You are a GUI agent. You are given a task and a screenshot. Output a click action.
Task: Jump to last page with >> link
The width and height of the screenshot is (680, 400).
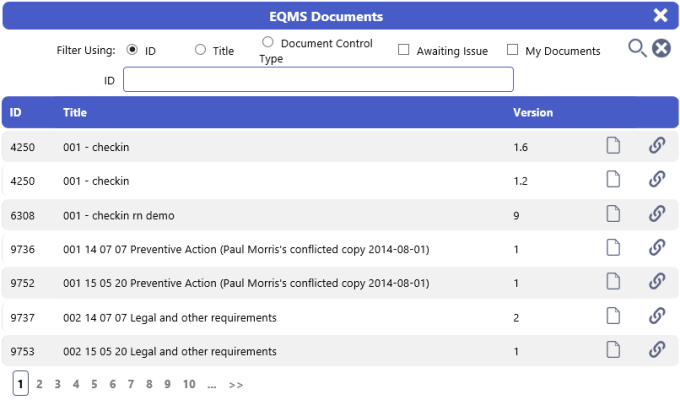coord(235,385)
